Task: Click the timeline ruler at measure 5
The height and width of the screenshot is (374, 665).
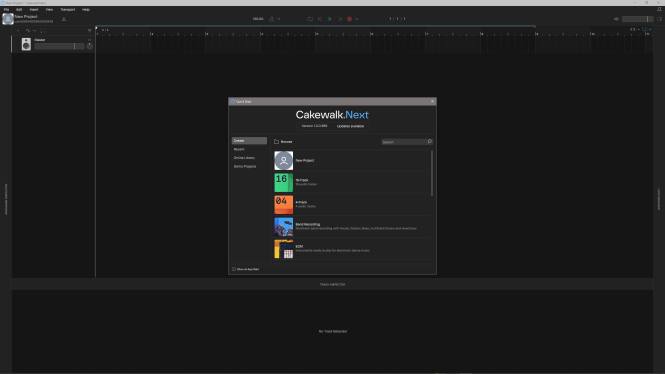Action: 317,33
